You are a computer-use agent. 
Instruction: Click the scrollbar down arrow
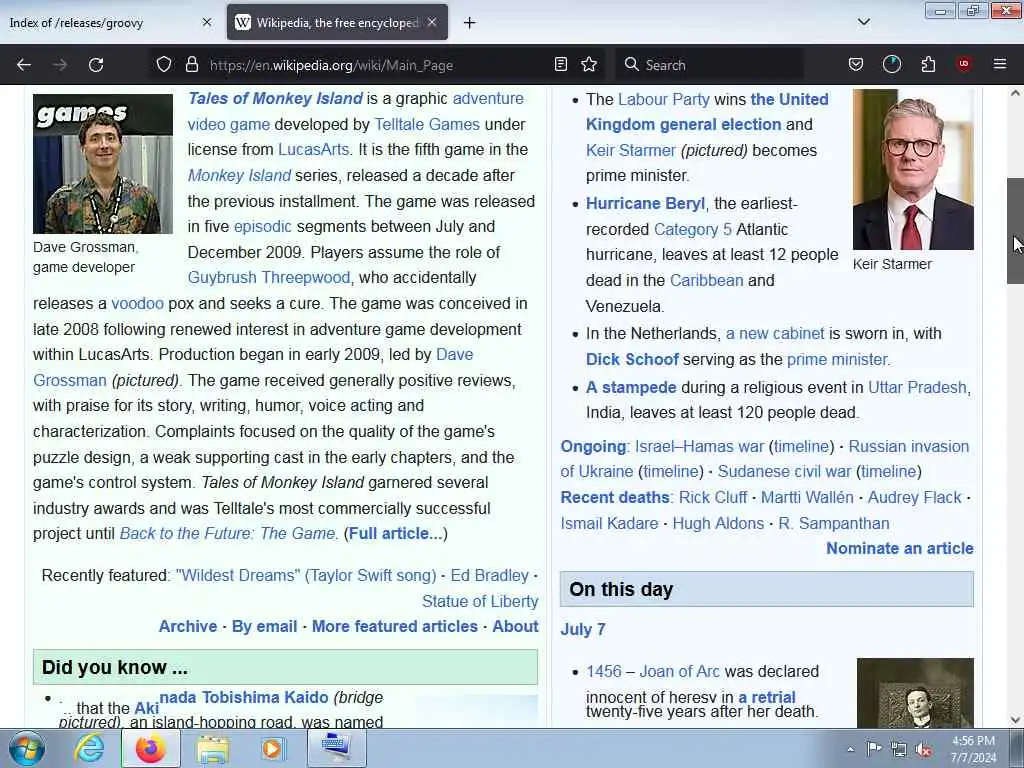click(1015, 720)
